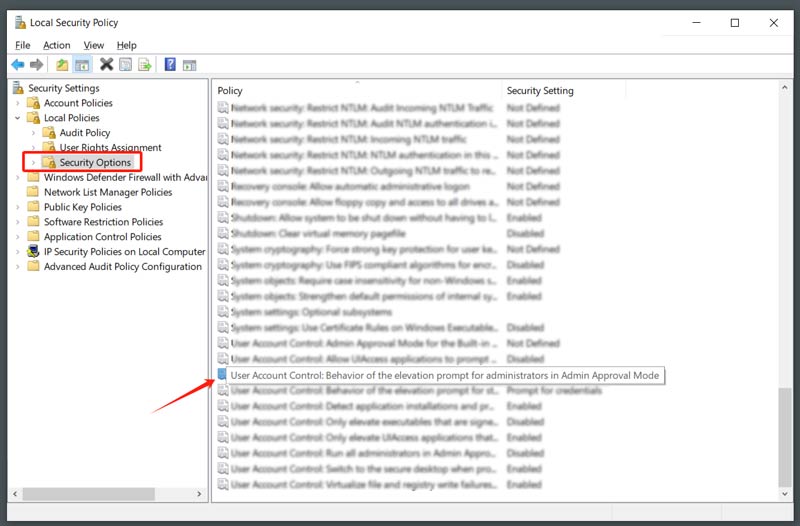Click the IP Security Policies computer icon

(34, 251)
